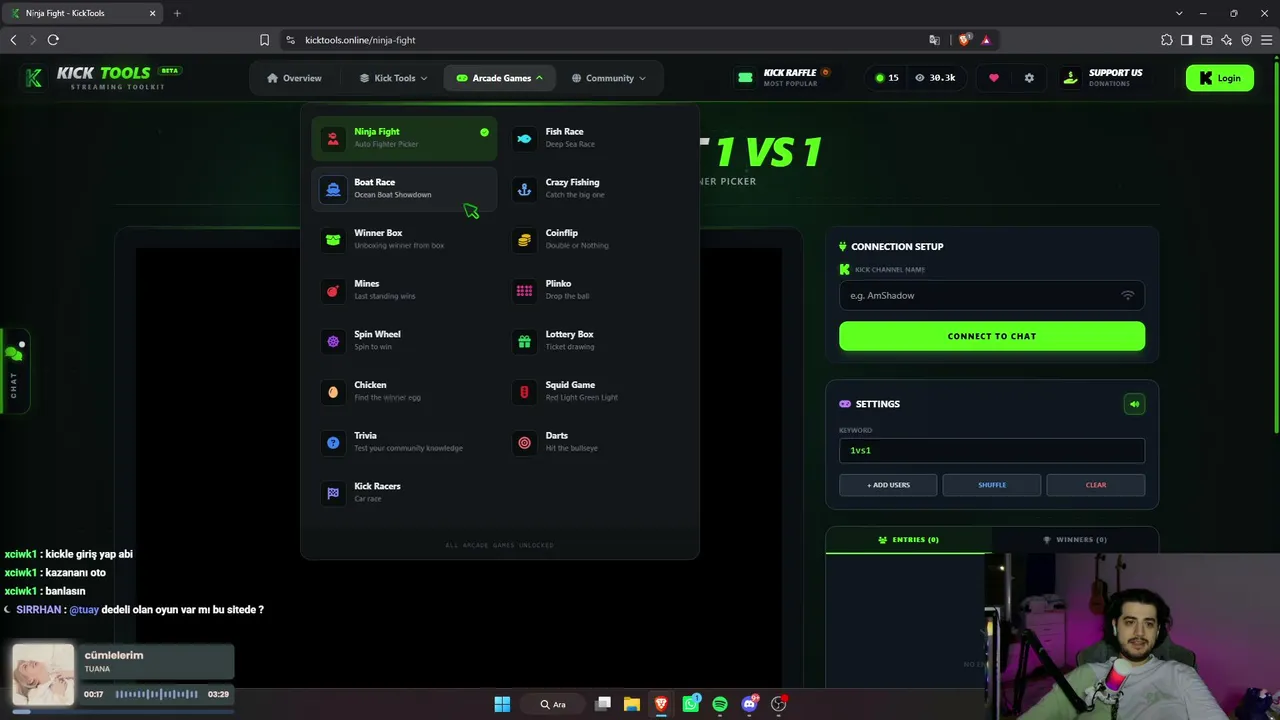Image resolution: width=1280 pixels, height=720 pixels.
Task: Click the Keyword field containing 1vs1
Action: click(x=992, y=450)
